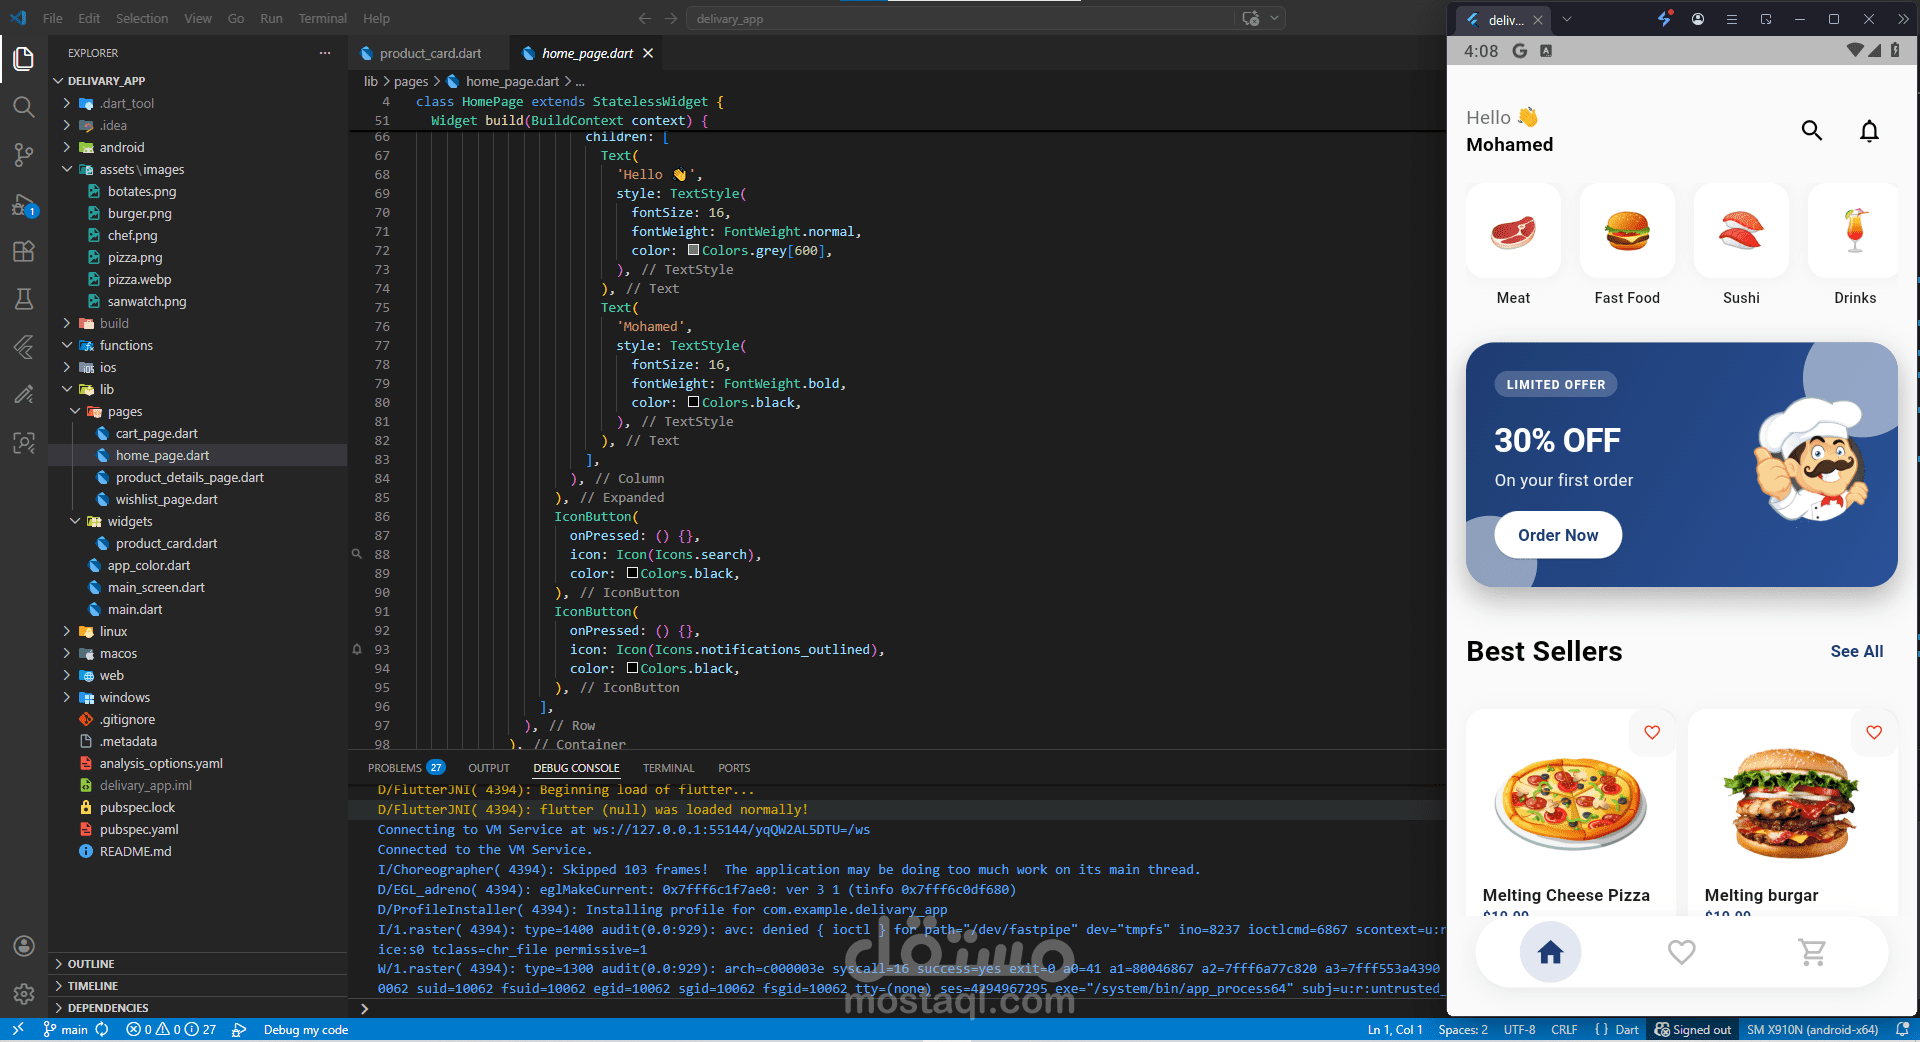Expand the OUTLINE section
This screenshot has height=1042, width=1920.
[198, 964]
